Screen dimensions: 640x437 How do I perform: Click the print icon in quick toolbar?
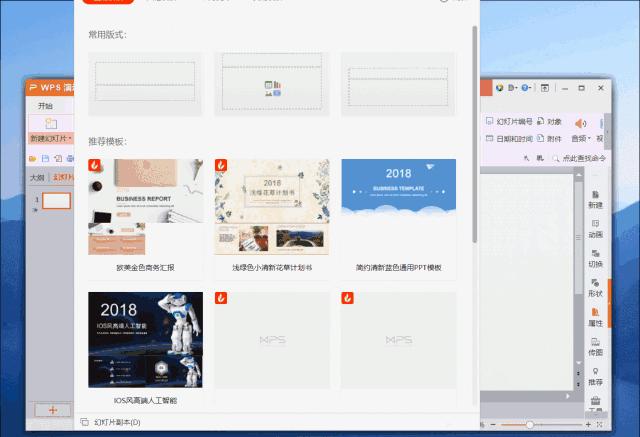[x=70, y=158]
